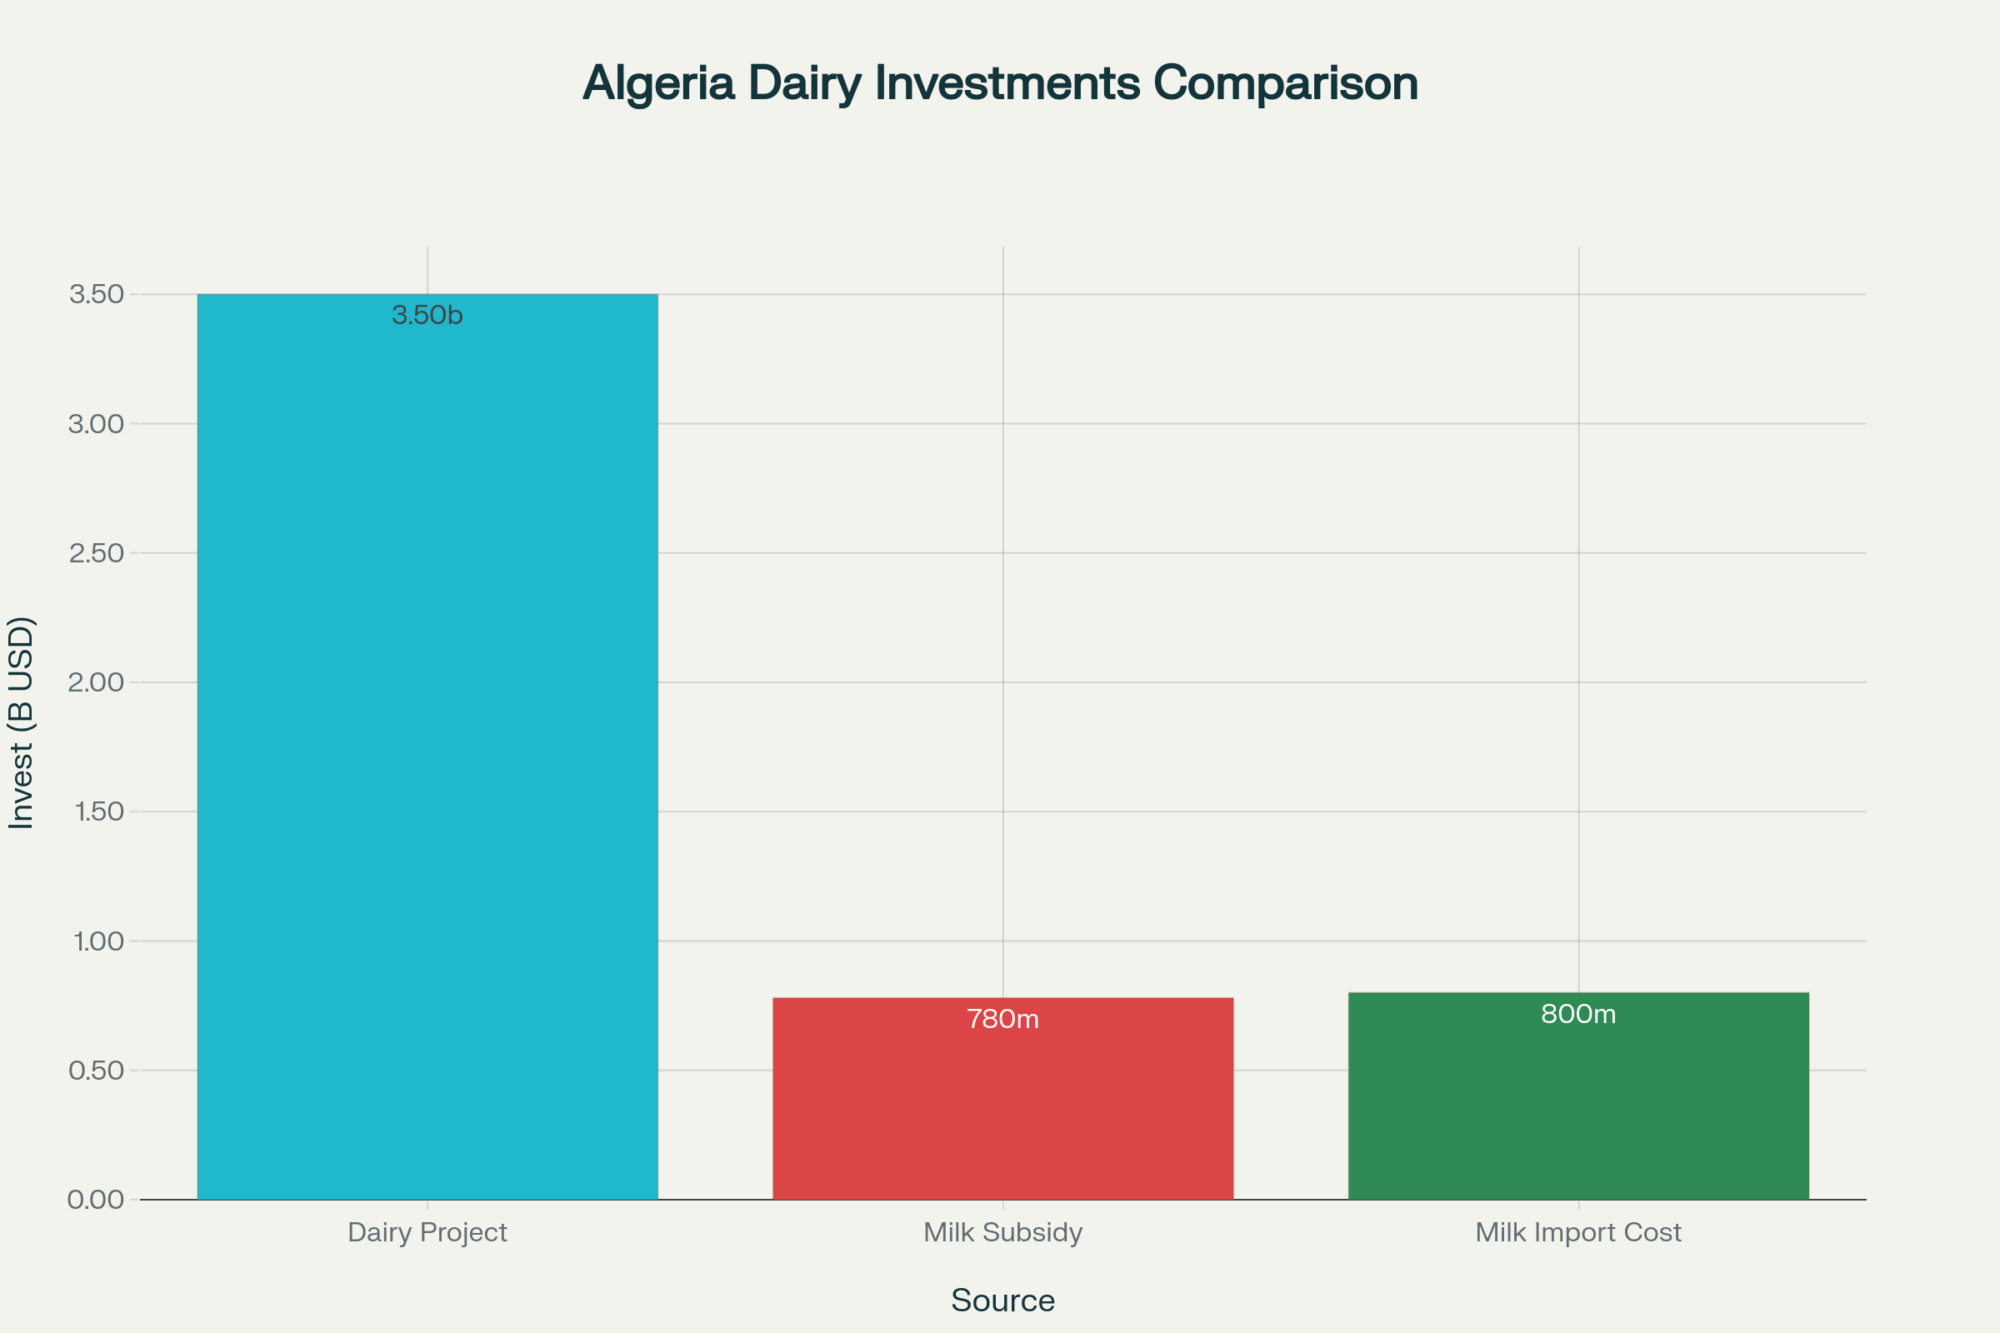Select the Dairy Project x-axis label
Image resolution: width=2000 pixels, height=1333 pixels.
(427, 1232)
